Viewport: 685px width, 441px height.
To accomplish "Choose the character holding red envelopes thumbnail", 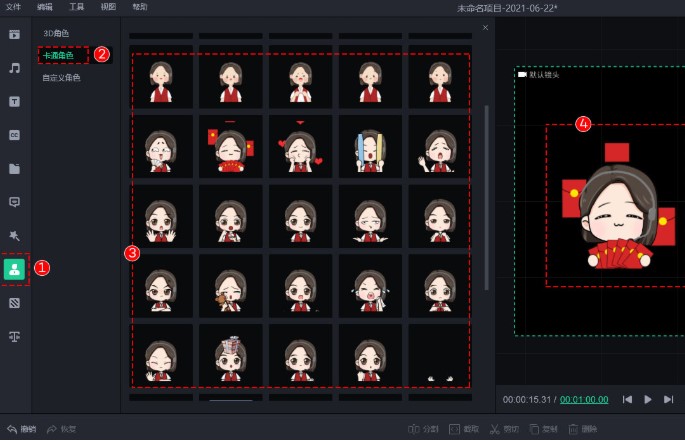I will click(230, 147).
